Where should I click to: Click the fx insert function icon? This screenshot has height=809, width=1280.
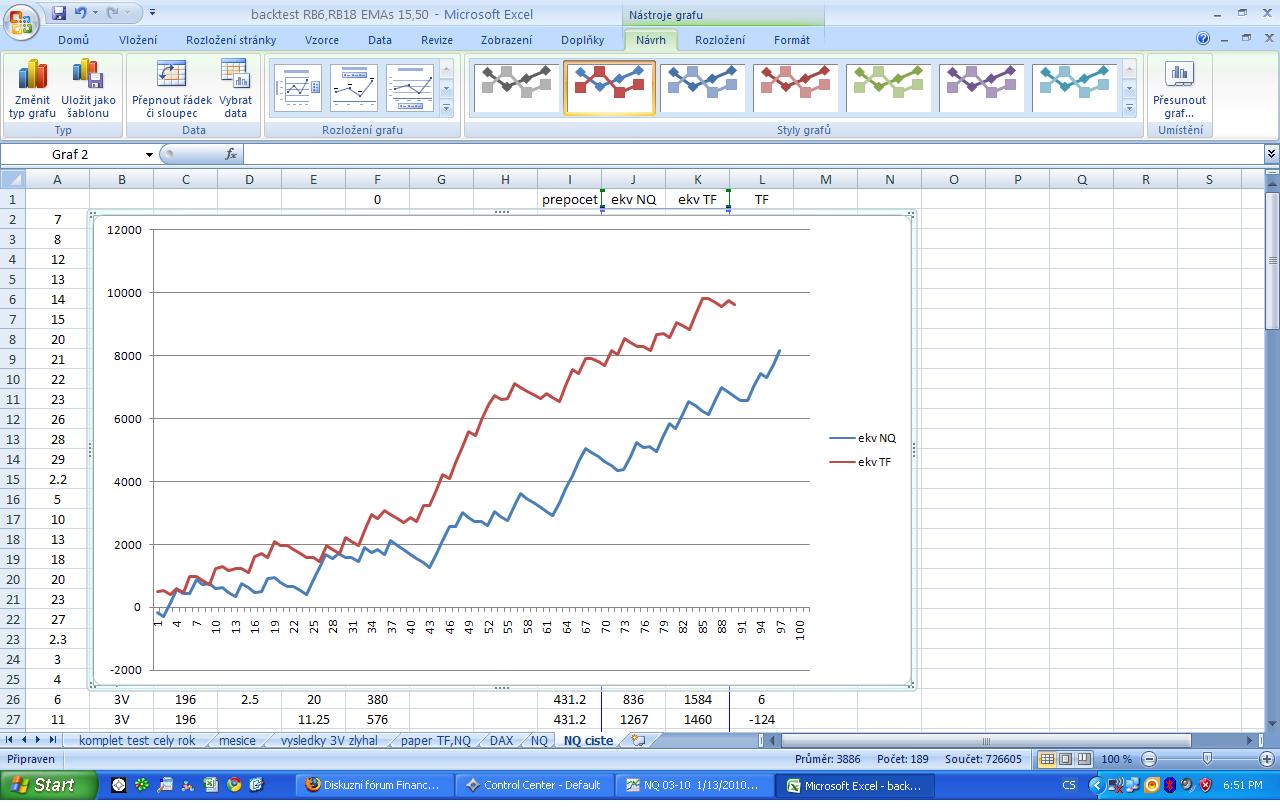(x=231, y=154)
